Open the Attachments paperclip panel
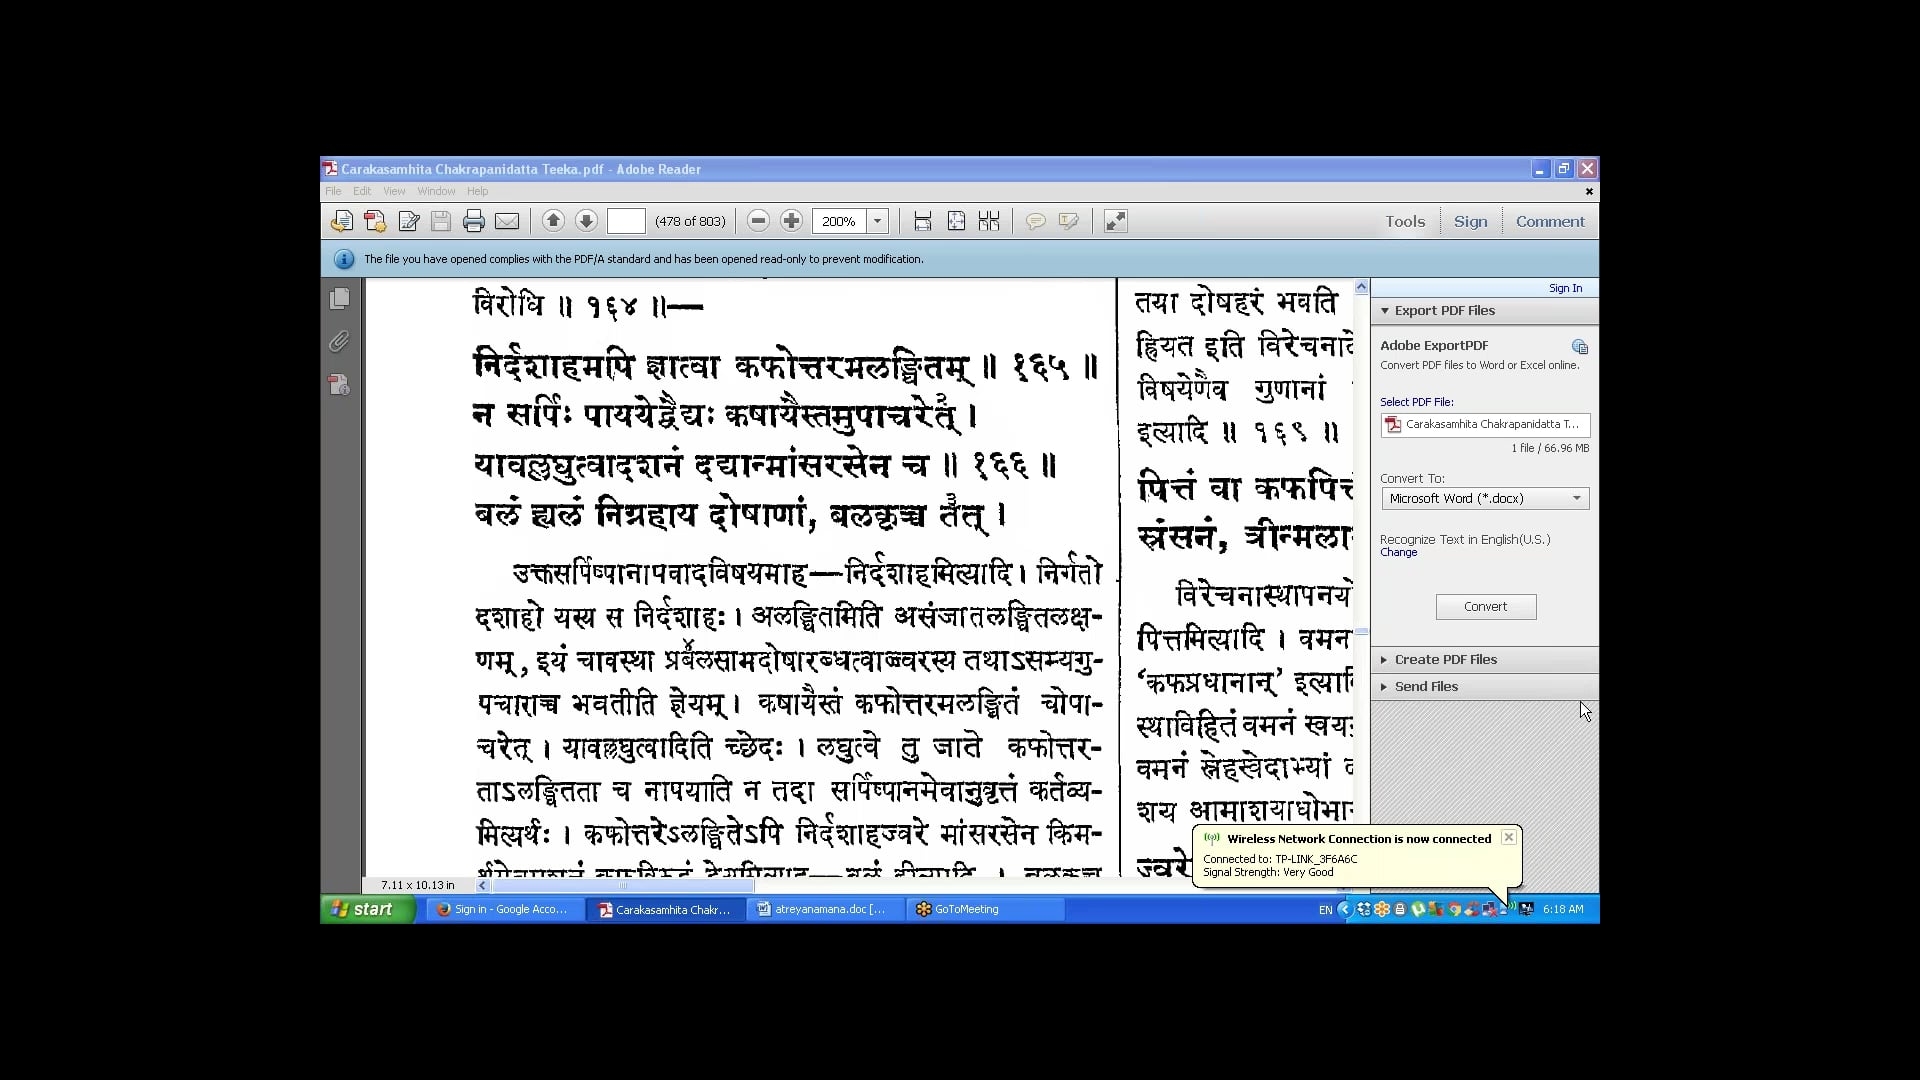1920x1080 pixels. coord(340,342)
